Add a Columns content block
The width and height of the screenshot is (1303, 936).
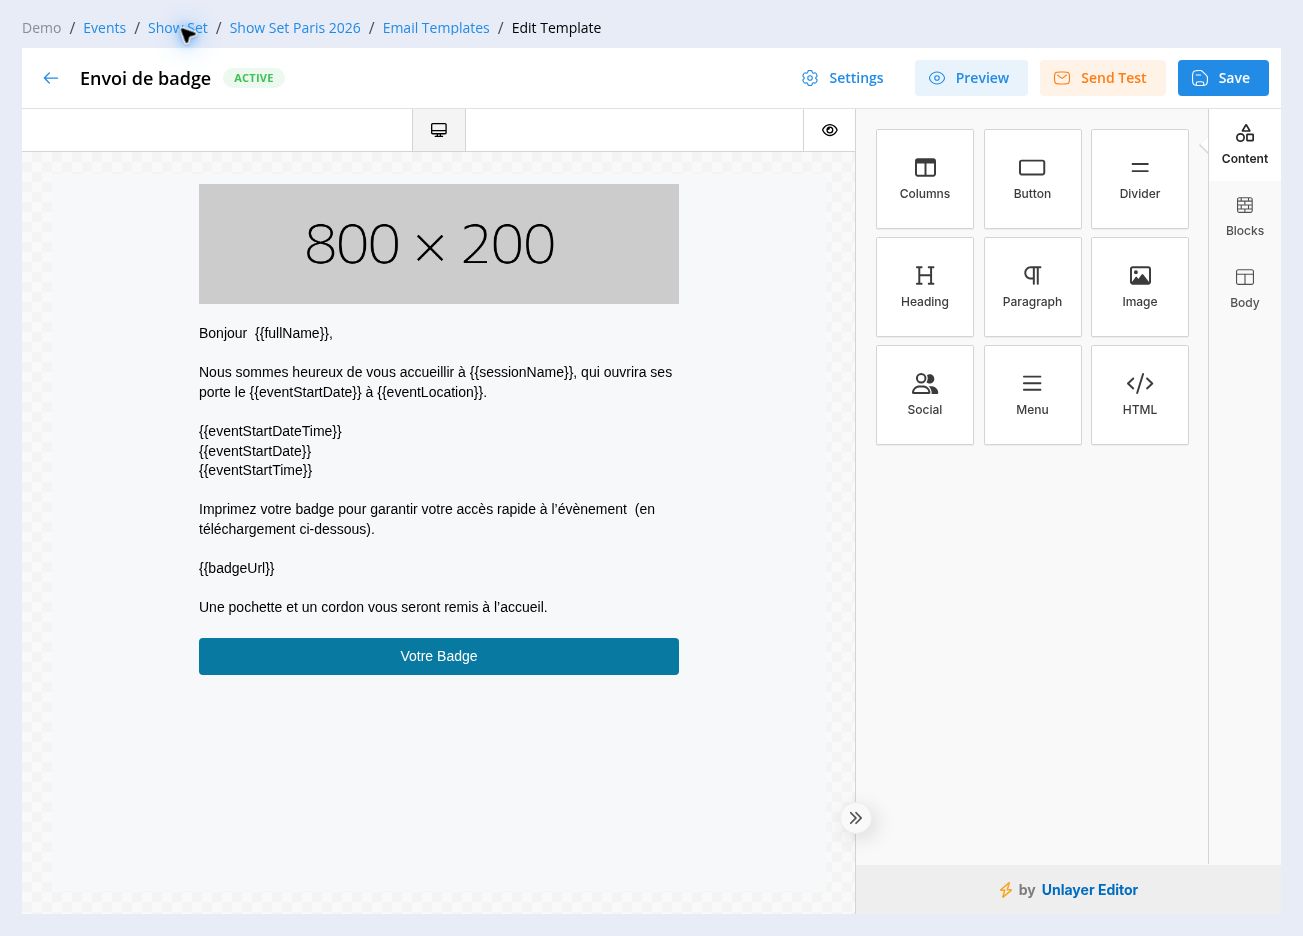tap(924, 179)
